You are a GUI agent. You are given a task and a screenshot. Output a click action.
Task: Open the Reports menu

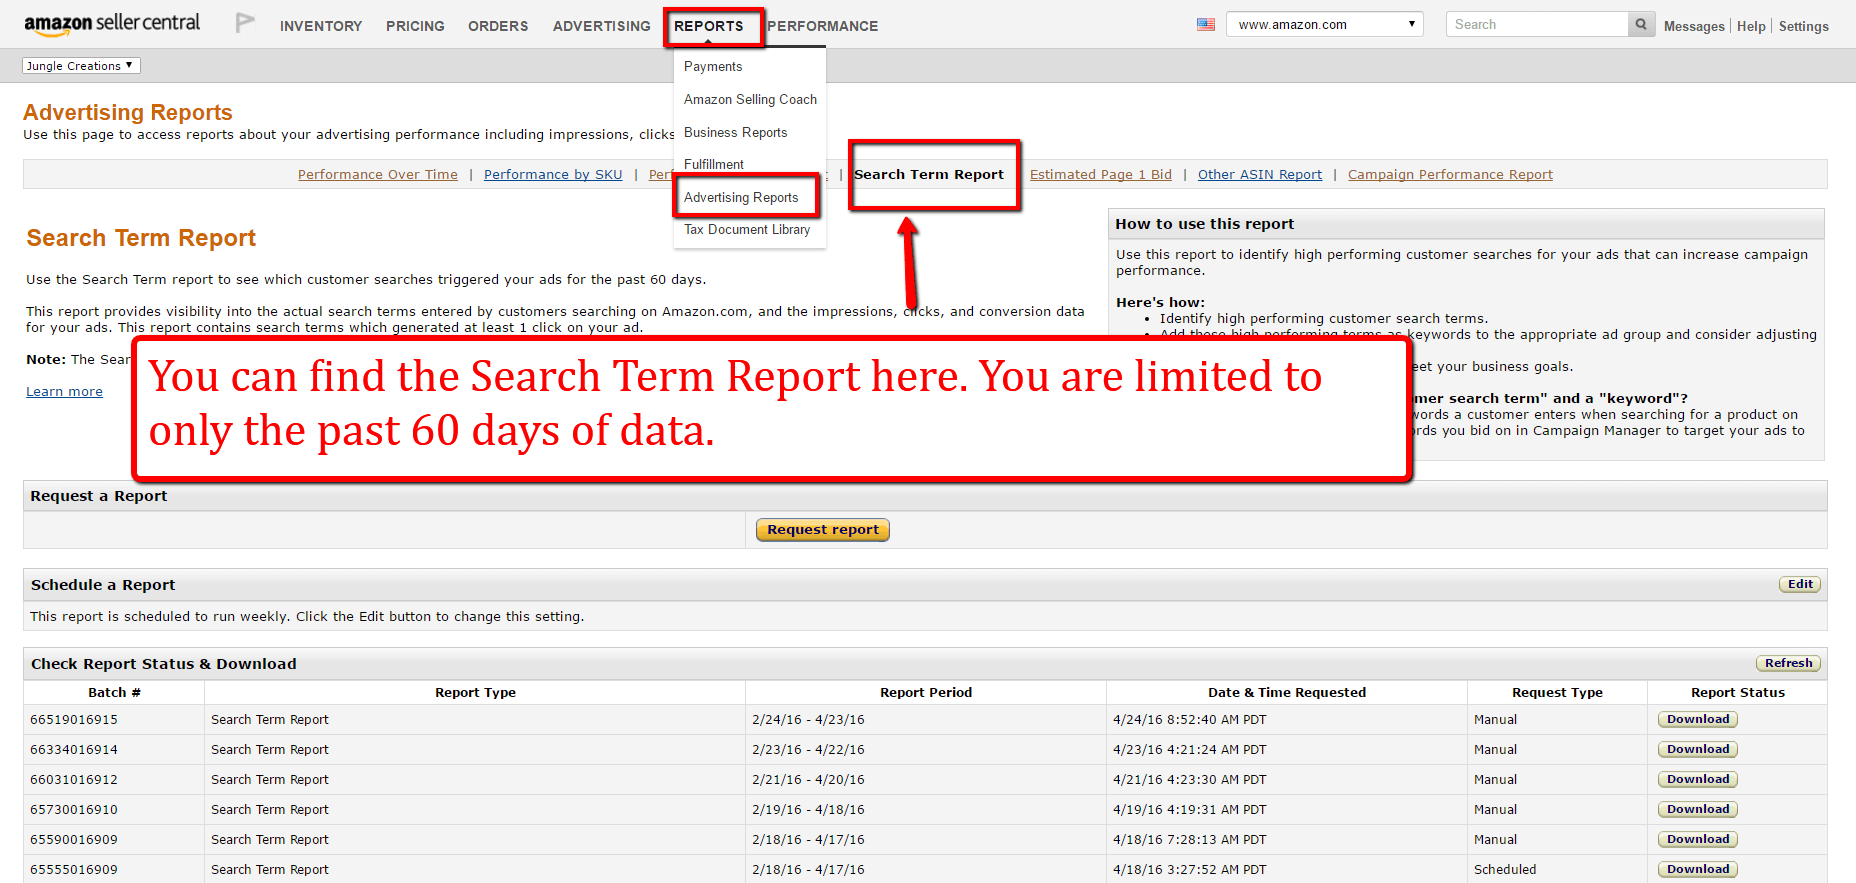[709, 26]
